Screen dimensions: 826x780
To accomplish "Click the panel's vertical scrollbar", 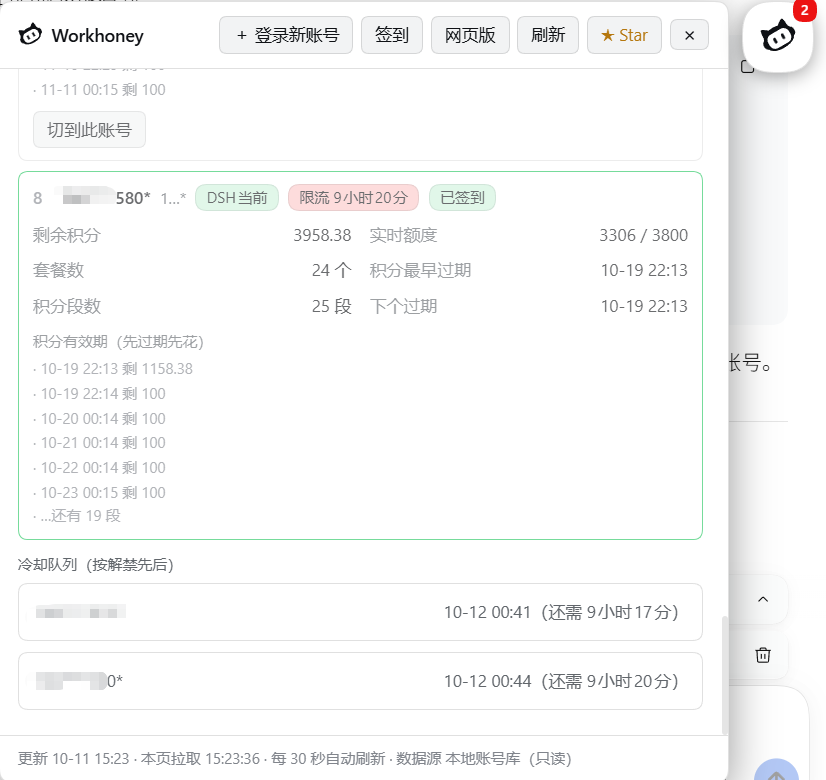I will 725,675.
